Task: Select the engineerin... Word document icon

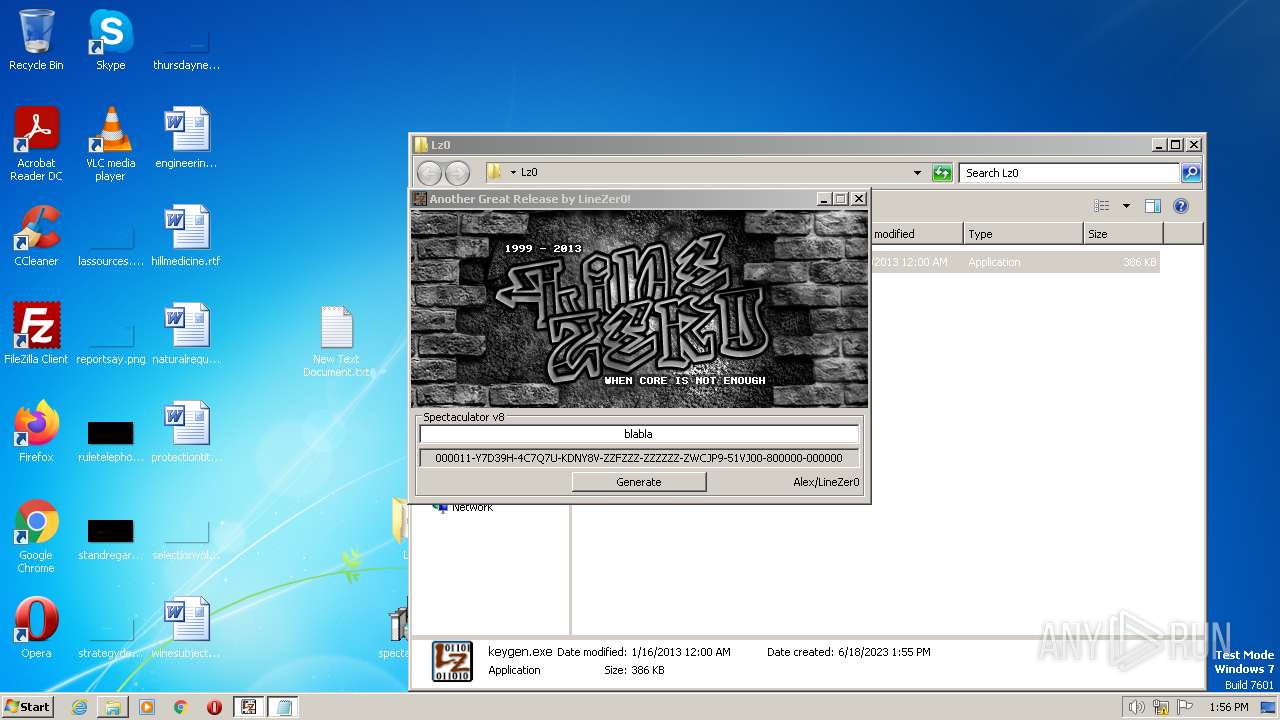Action: point(186,138)
